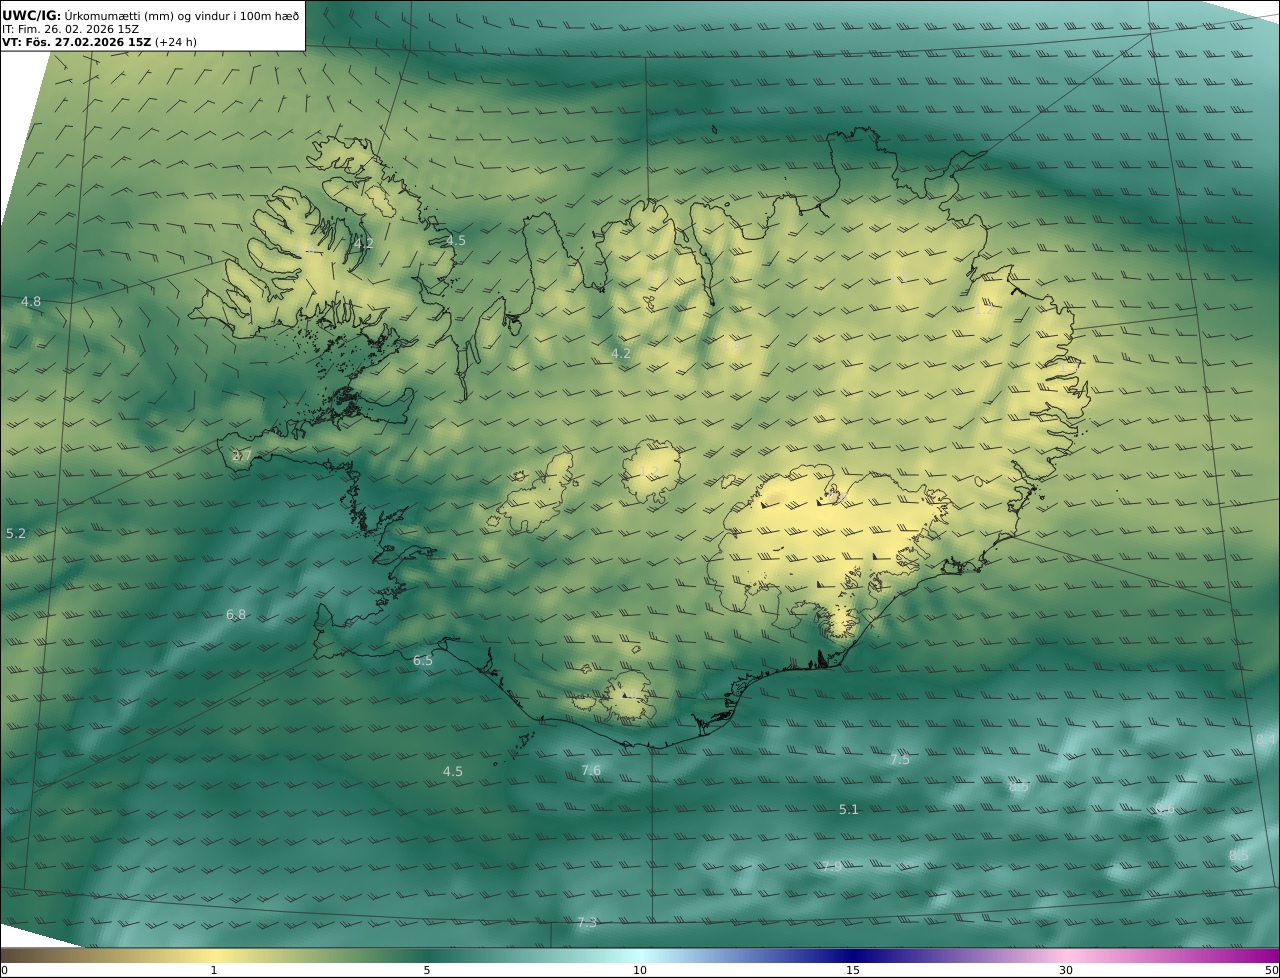1280x978 pixels.
Task: Click the 7.5 precipitation value label
Action: tap(900, 760)
